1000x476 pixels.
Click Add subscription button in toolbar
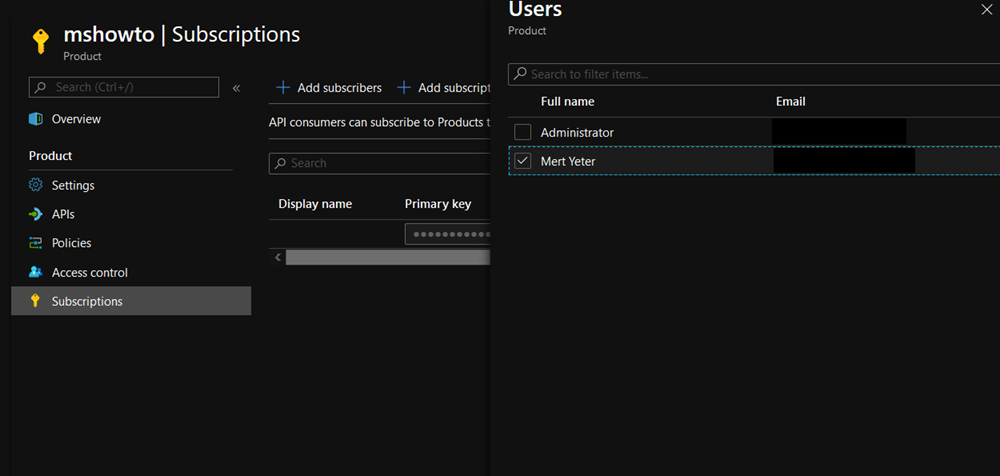point(445,88)
